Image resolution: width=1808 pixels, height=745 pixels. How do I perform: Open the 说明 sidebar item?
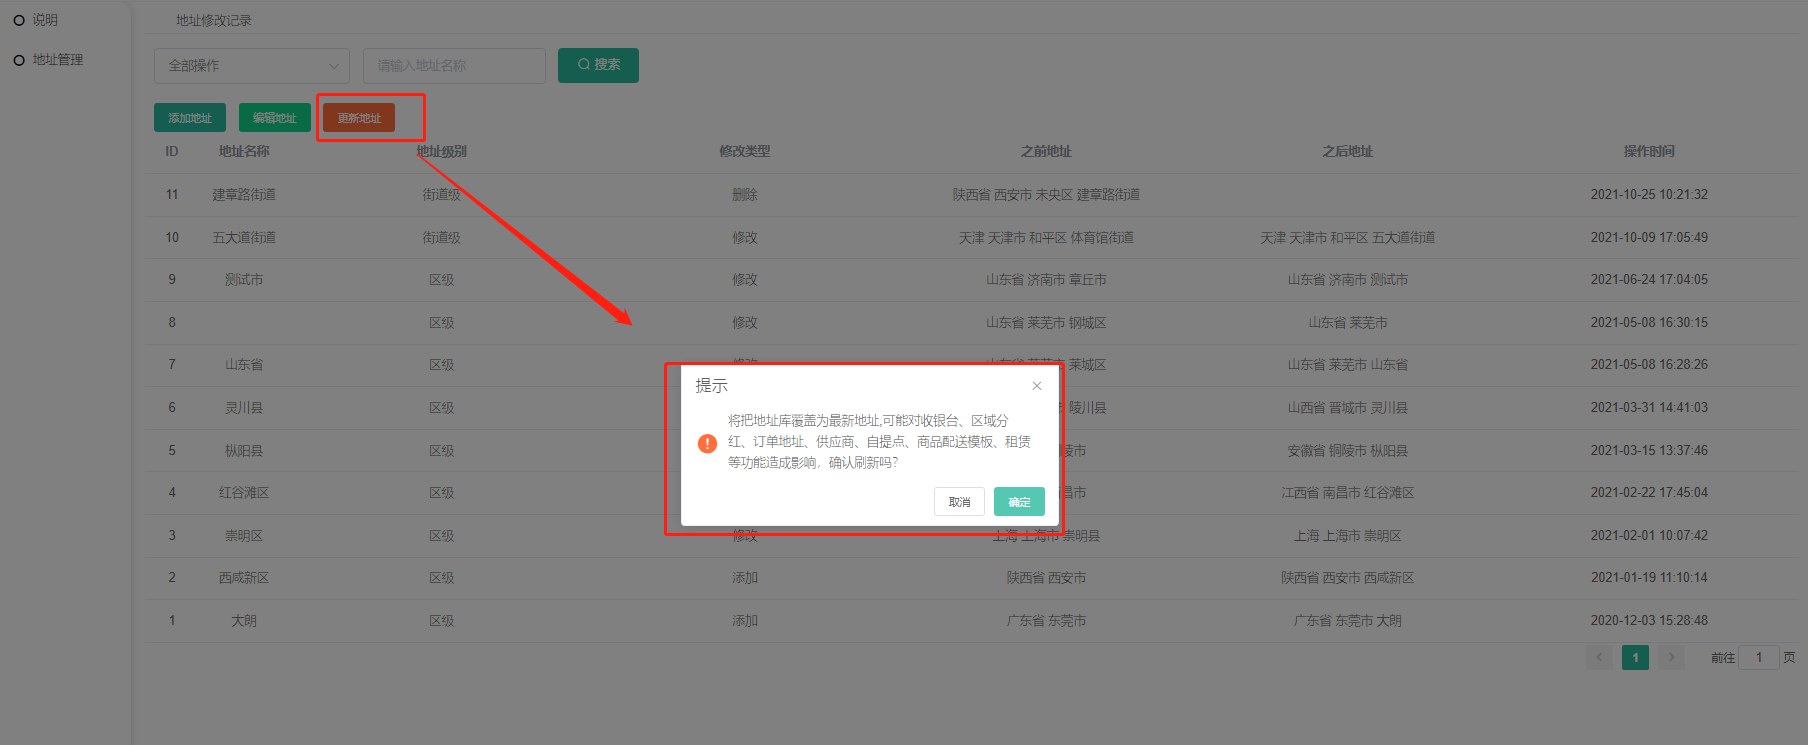(x=45, y=20)
